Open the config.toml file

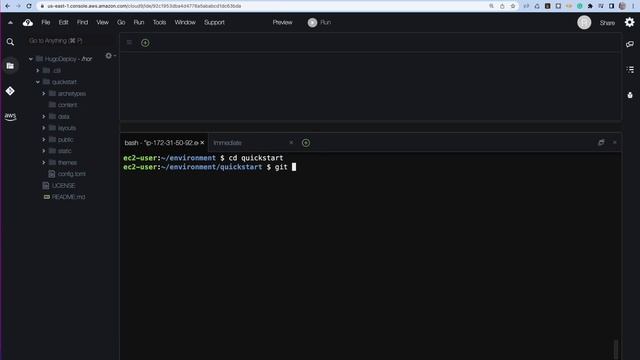(71, 174)
